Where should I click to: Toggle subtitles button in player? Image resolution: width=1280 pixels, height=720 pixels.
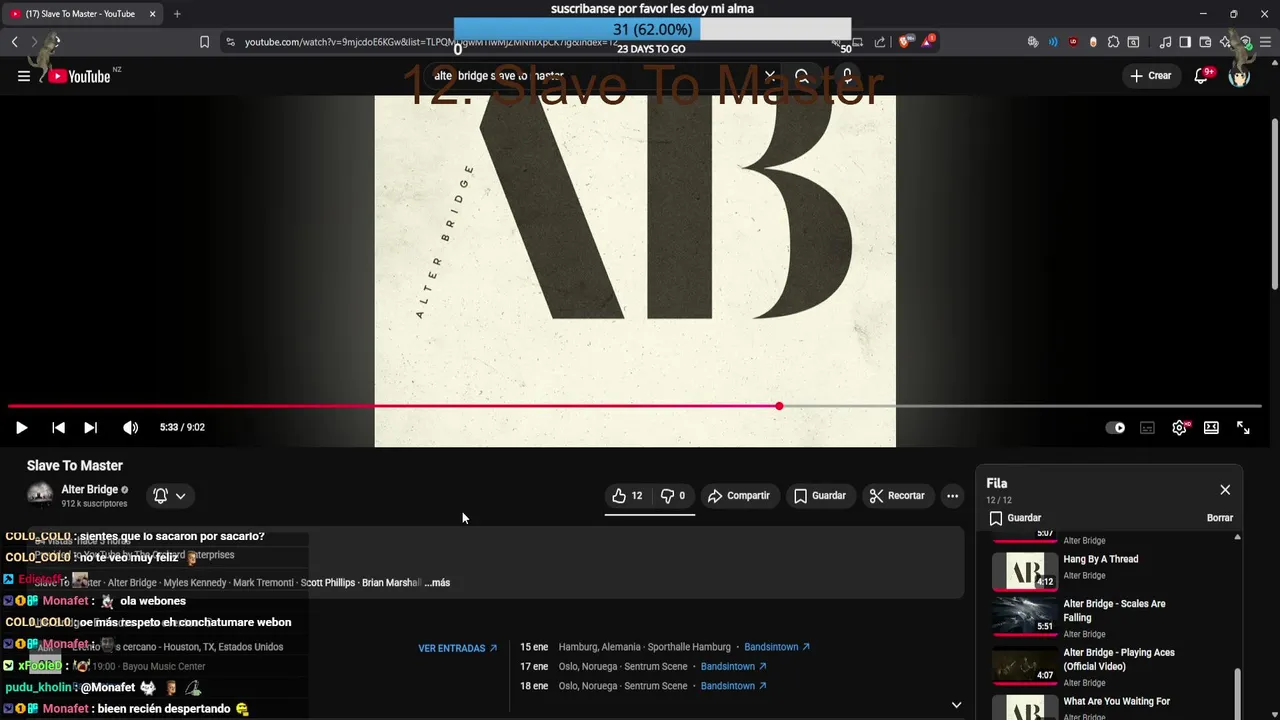[1147, 428]
